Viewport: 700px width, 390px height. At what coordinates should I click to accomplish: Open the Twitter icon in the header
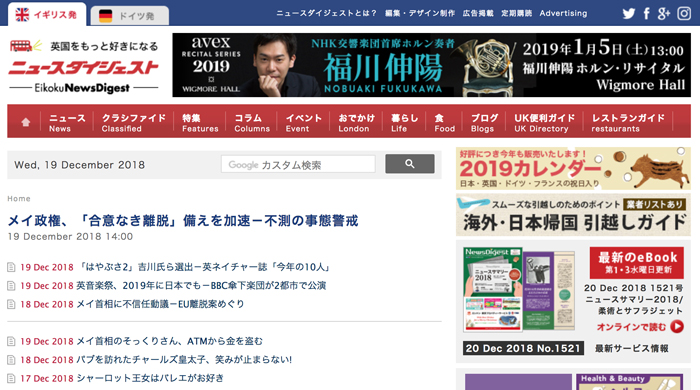point(629,13)
